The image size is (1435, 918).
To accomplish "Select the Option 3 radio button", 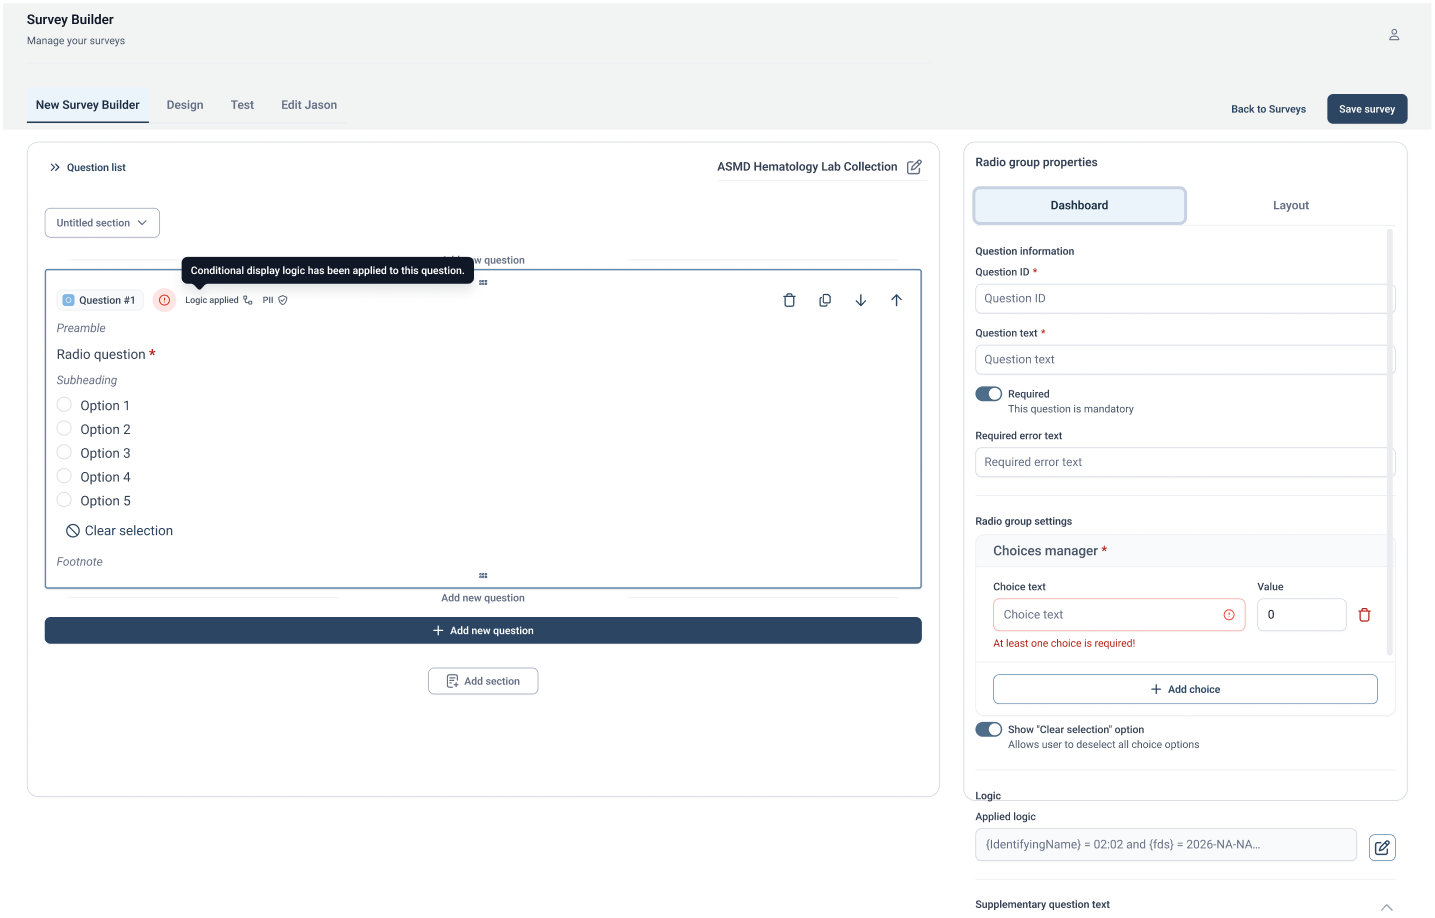I will (64, 453).
